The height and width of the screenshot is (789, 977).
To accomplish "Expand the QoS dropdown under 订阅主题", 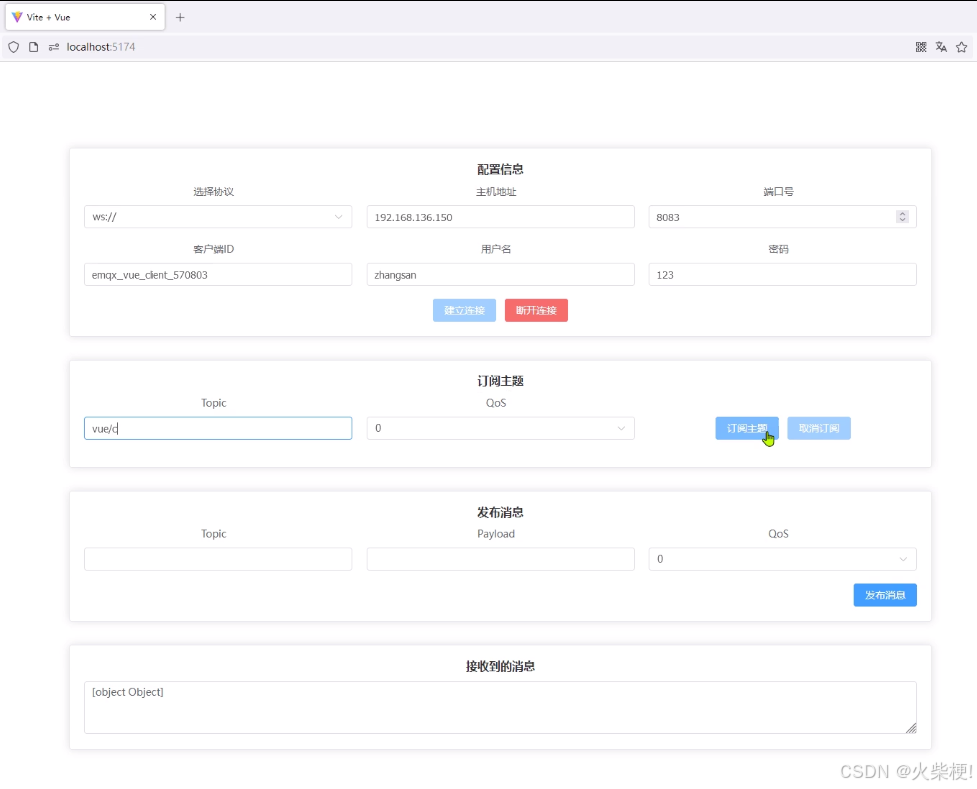I will (500, 428).
